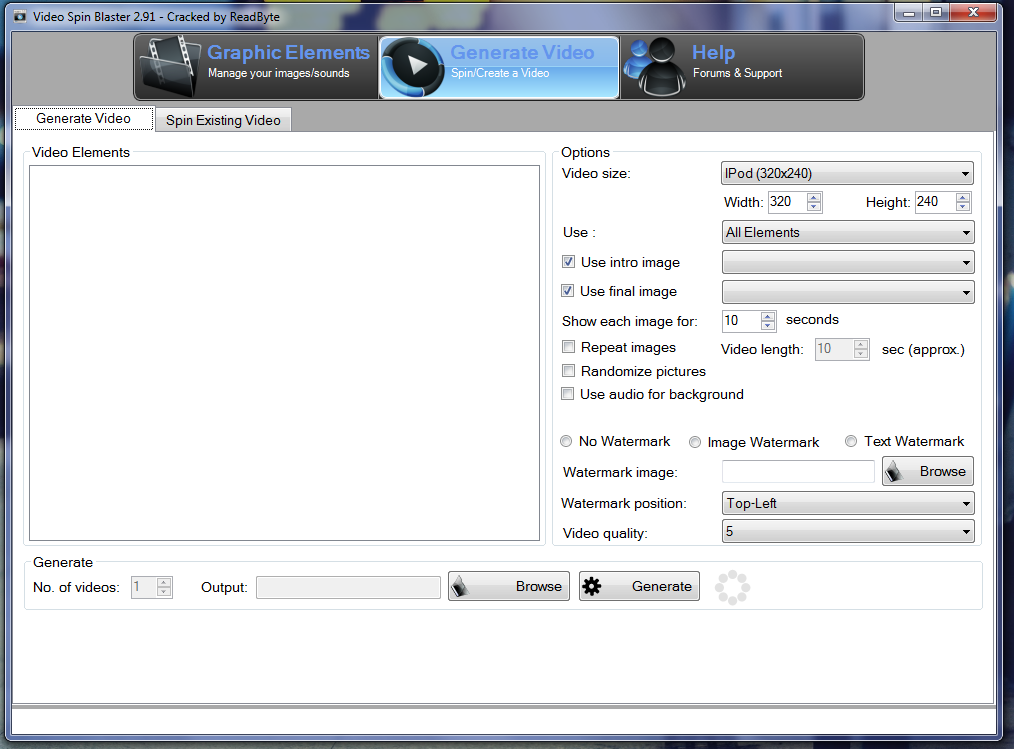Open Help via the people icon

tap(654, 66)
